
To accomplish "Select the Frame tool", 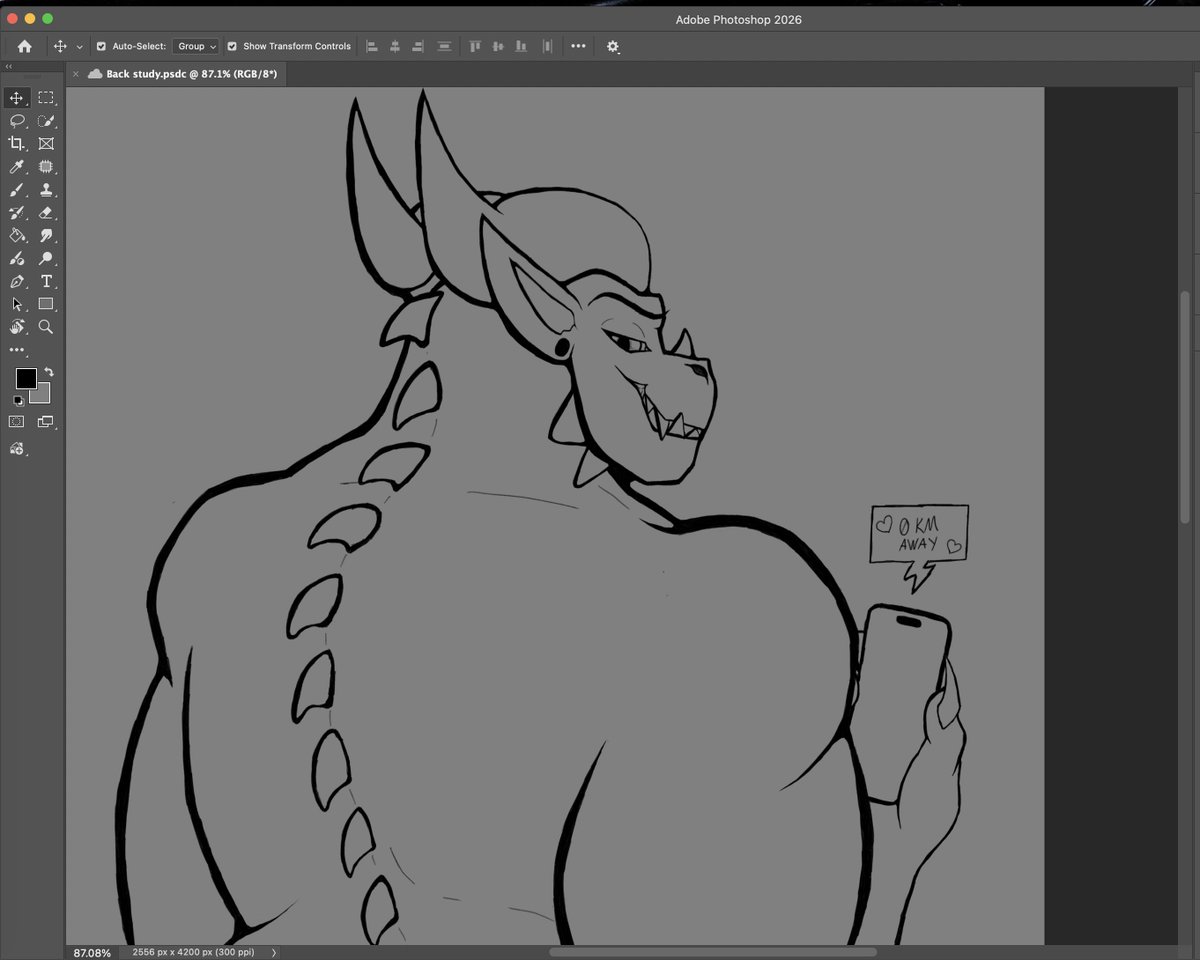I will [x=46, y=144].
